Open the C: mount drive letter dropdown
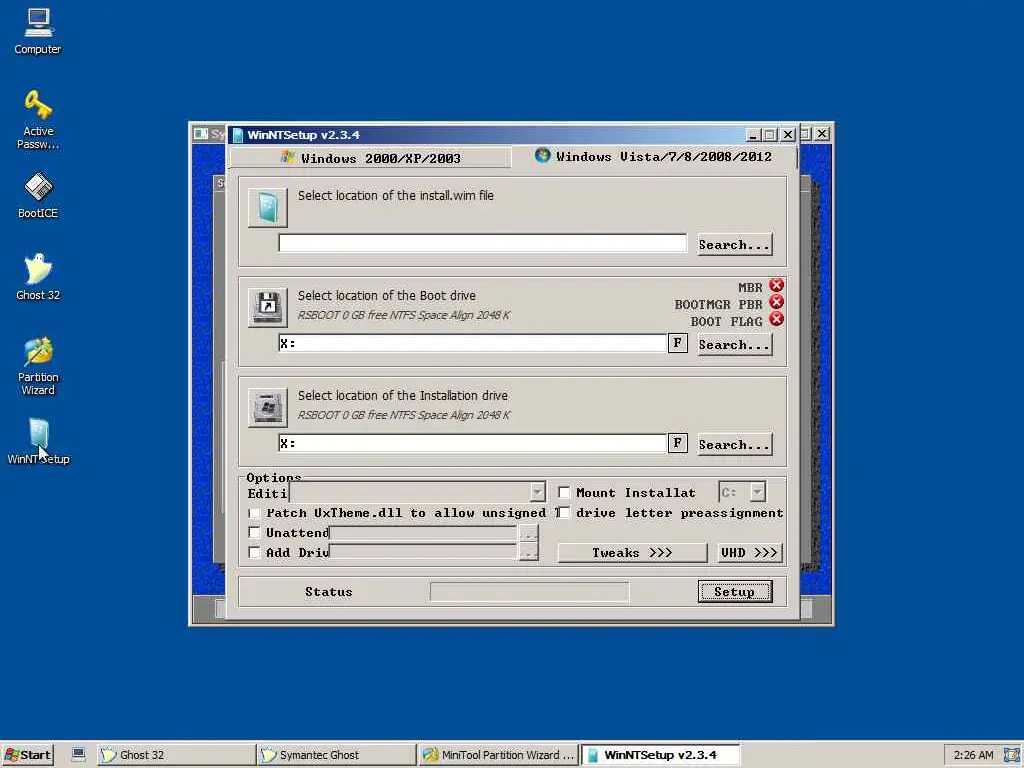The width and height of the screenshot is (1024, 768). pyautogui.click(x=757, y=492)
